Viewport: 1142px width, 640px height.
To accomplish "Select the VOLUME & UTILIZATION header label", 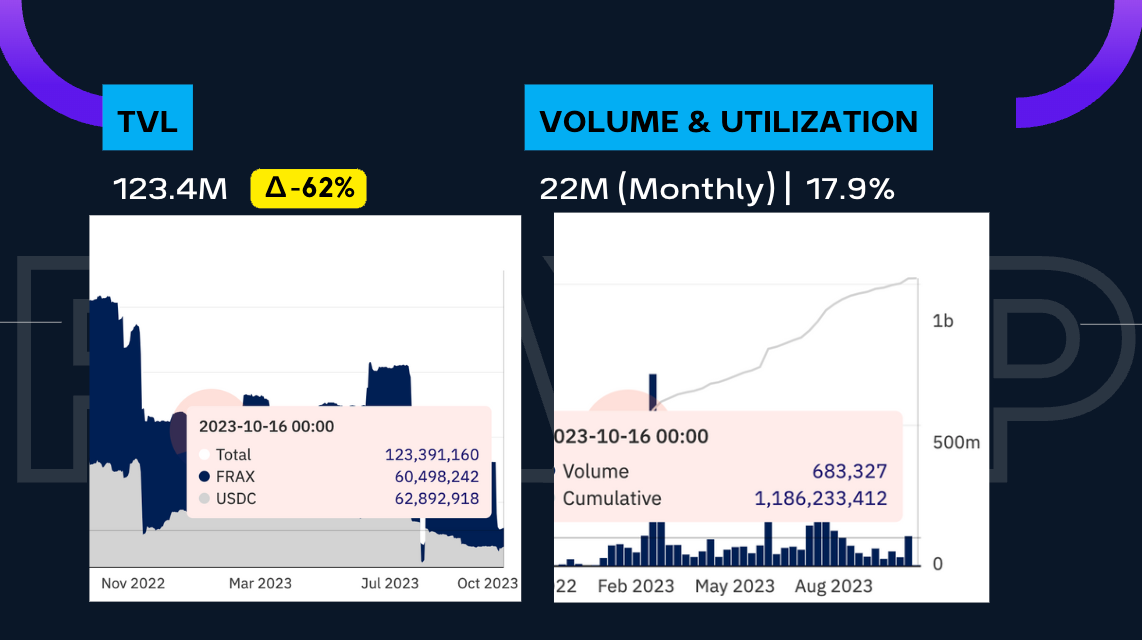I will (x=728, y=122).
